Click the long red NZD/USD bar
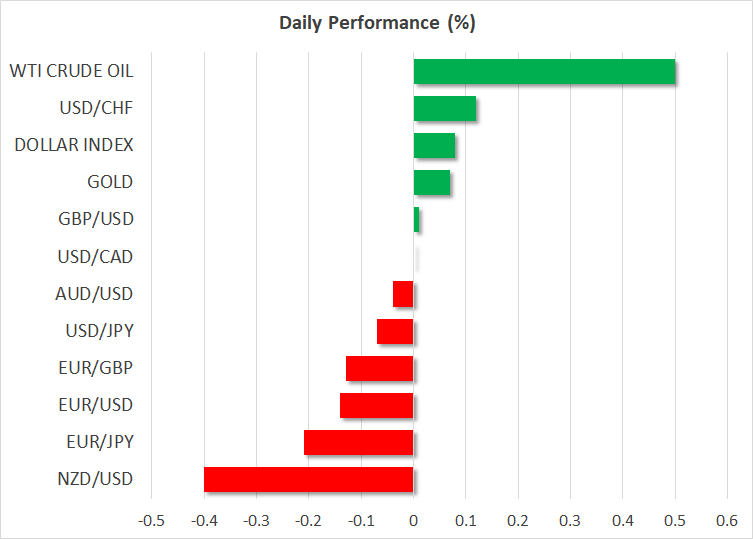 tap(308, 479)
